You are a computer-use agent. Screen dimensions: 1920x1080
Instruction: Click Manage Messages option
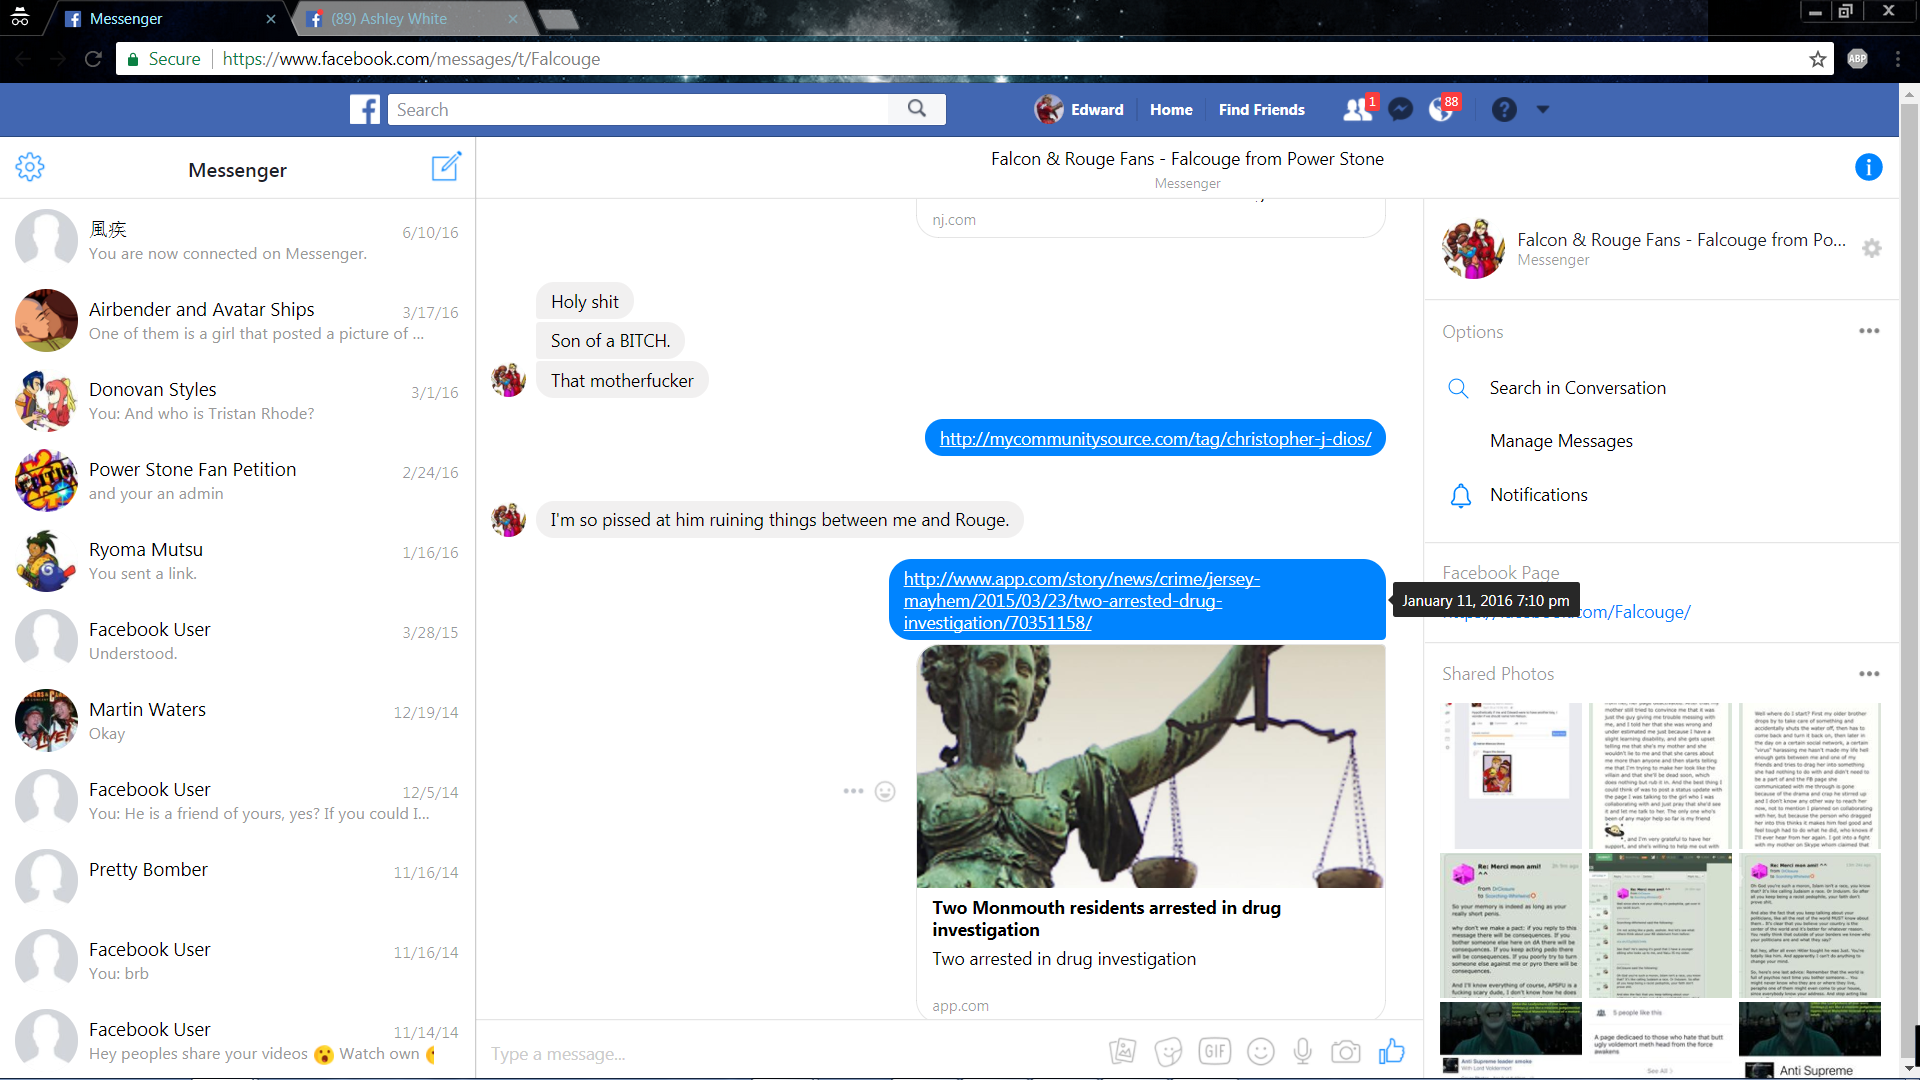[x=1561, y=441]
